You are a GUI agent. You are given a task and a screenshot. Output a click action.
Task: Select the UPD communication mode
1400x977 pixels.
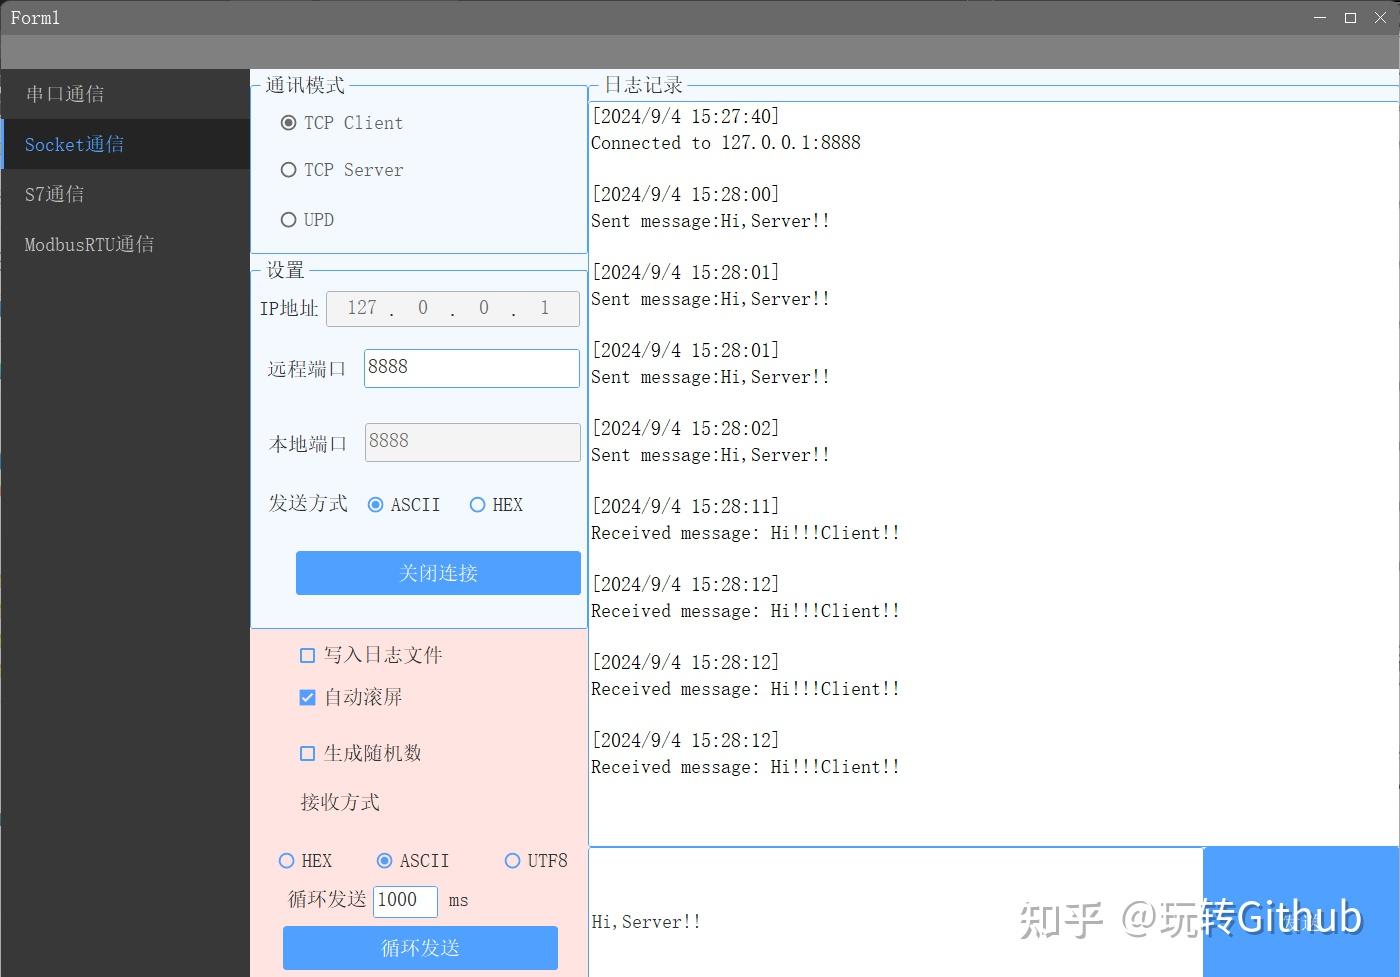tap(308, 220)
